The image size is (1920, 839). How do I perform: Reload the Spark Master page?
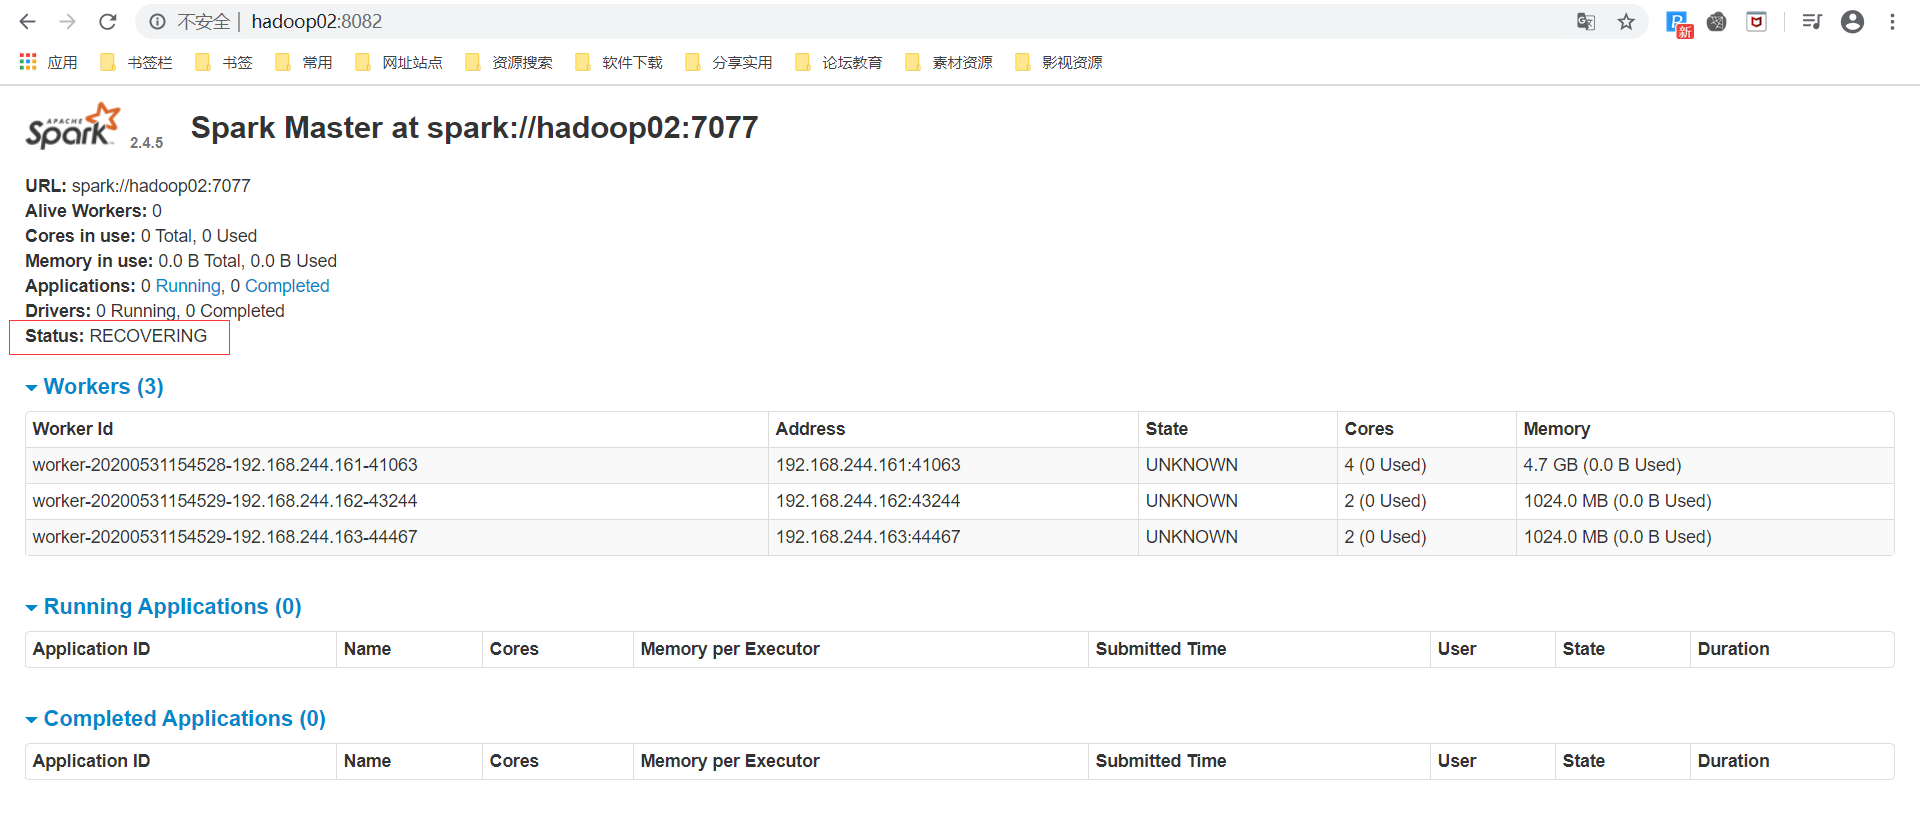[108, 21]
